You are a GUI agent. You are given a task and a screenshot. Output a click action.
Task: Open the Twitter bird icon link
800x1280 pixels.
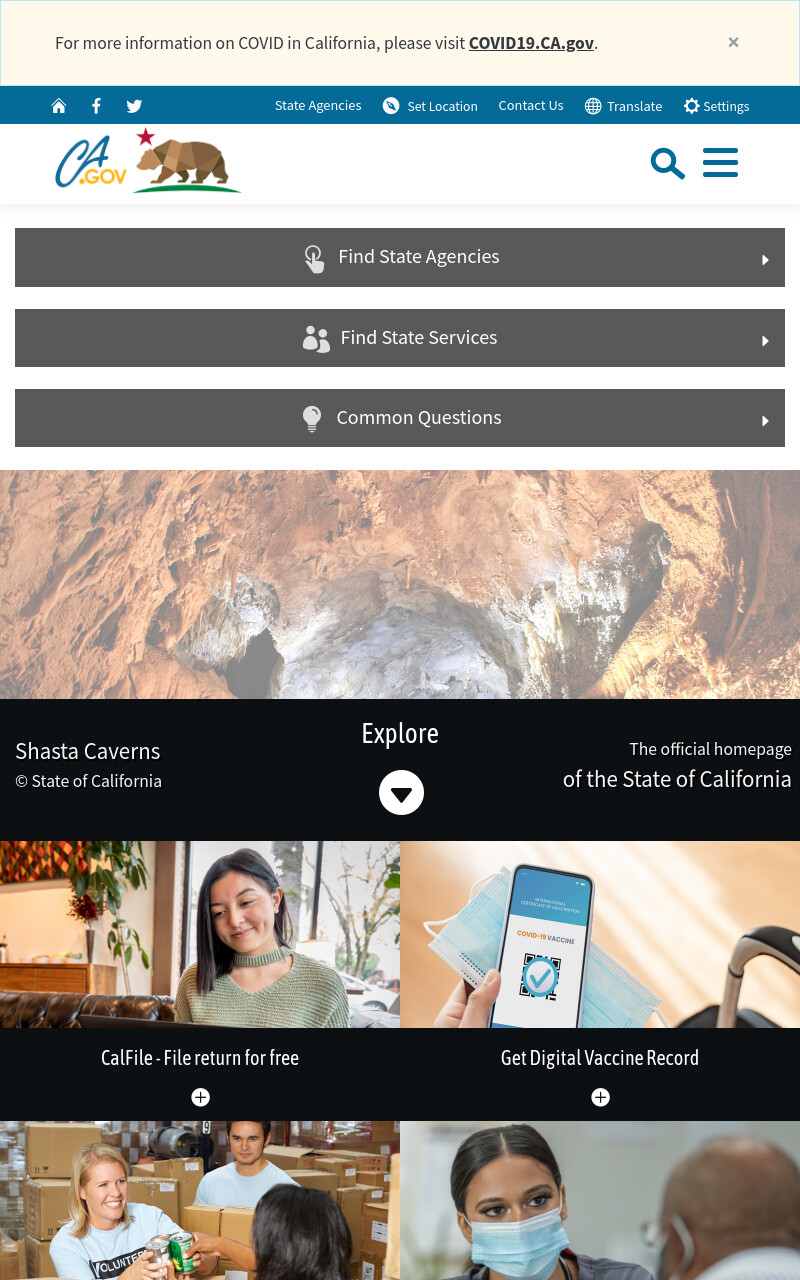point(134,106)
